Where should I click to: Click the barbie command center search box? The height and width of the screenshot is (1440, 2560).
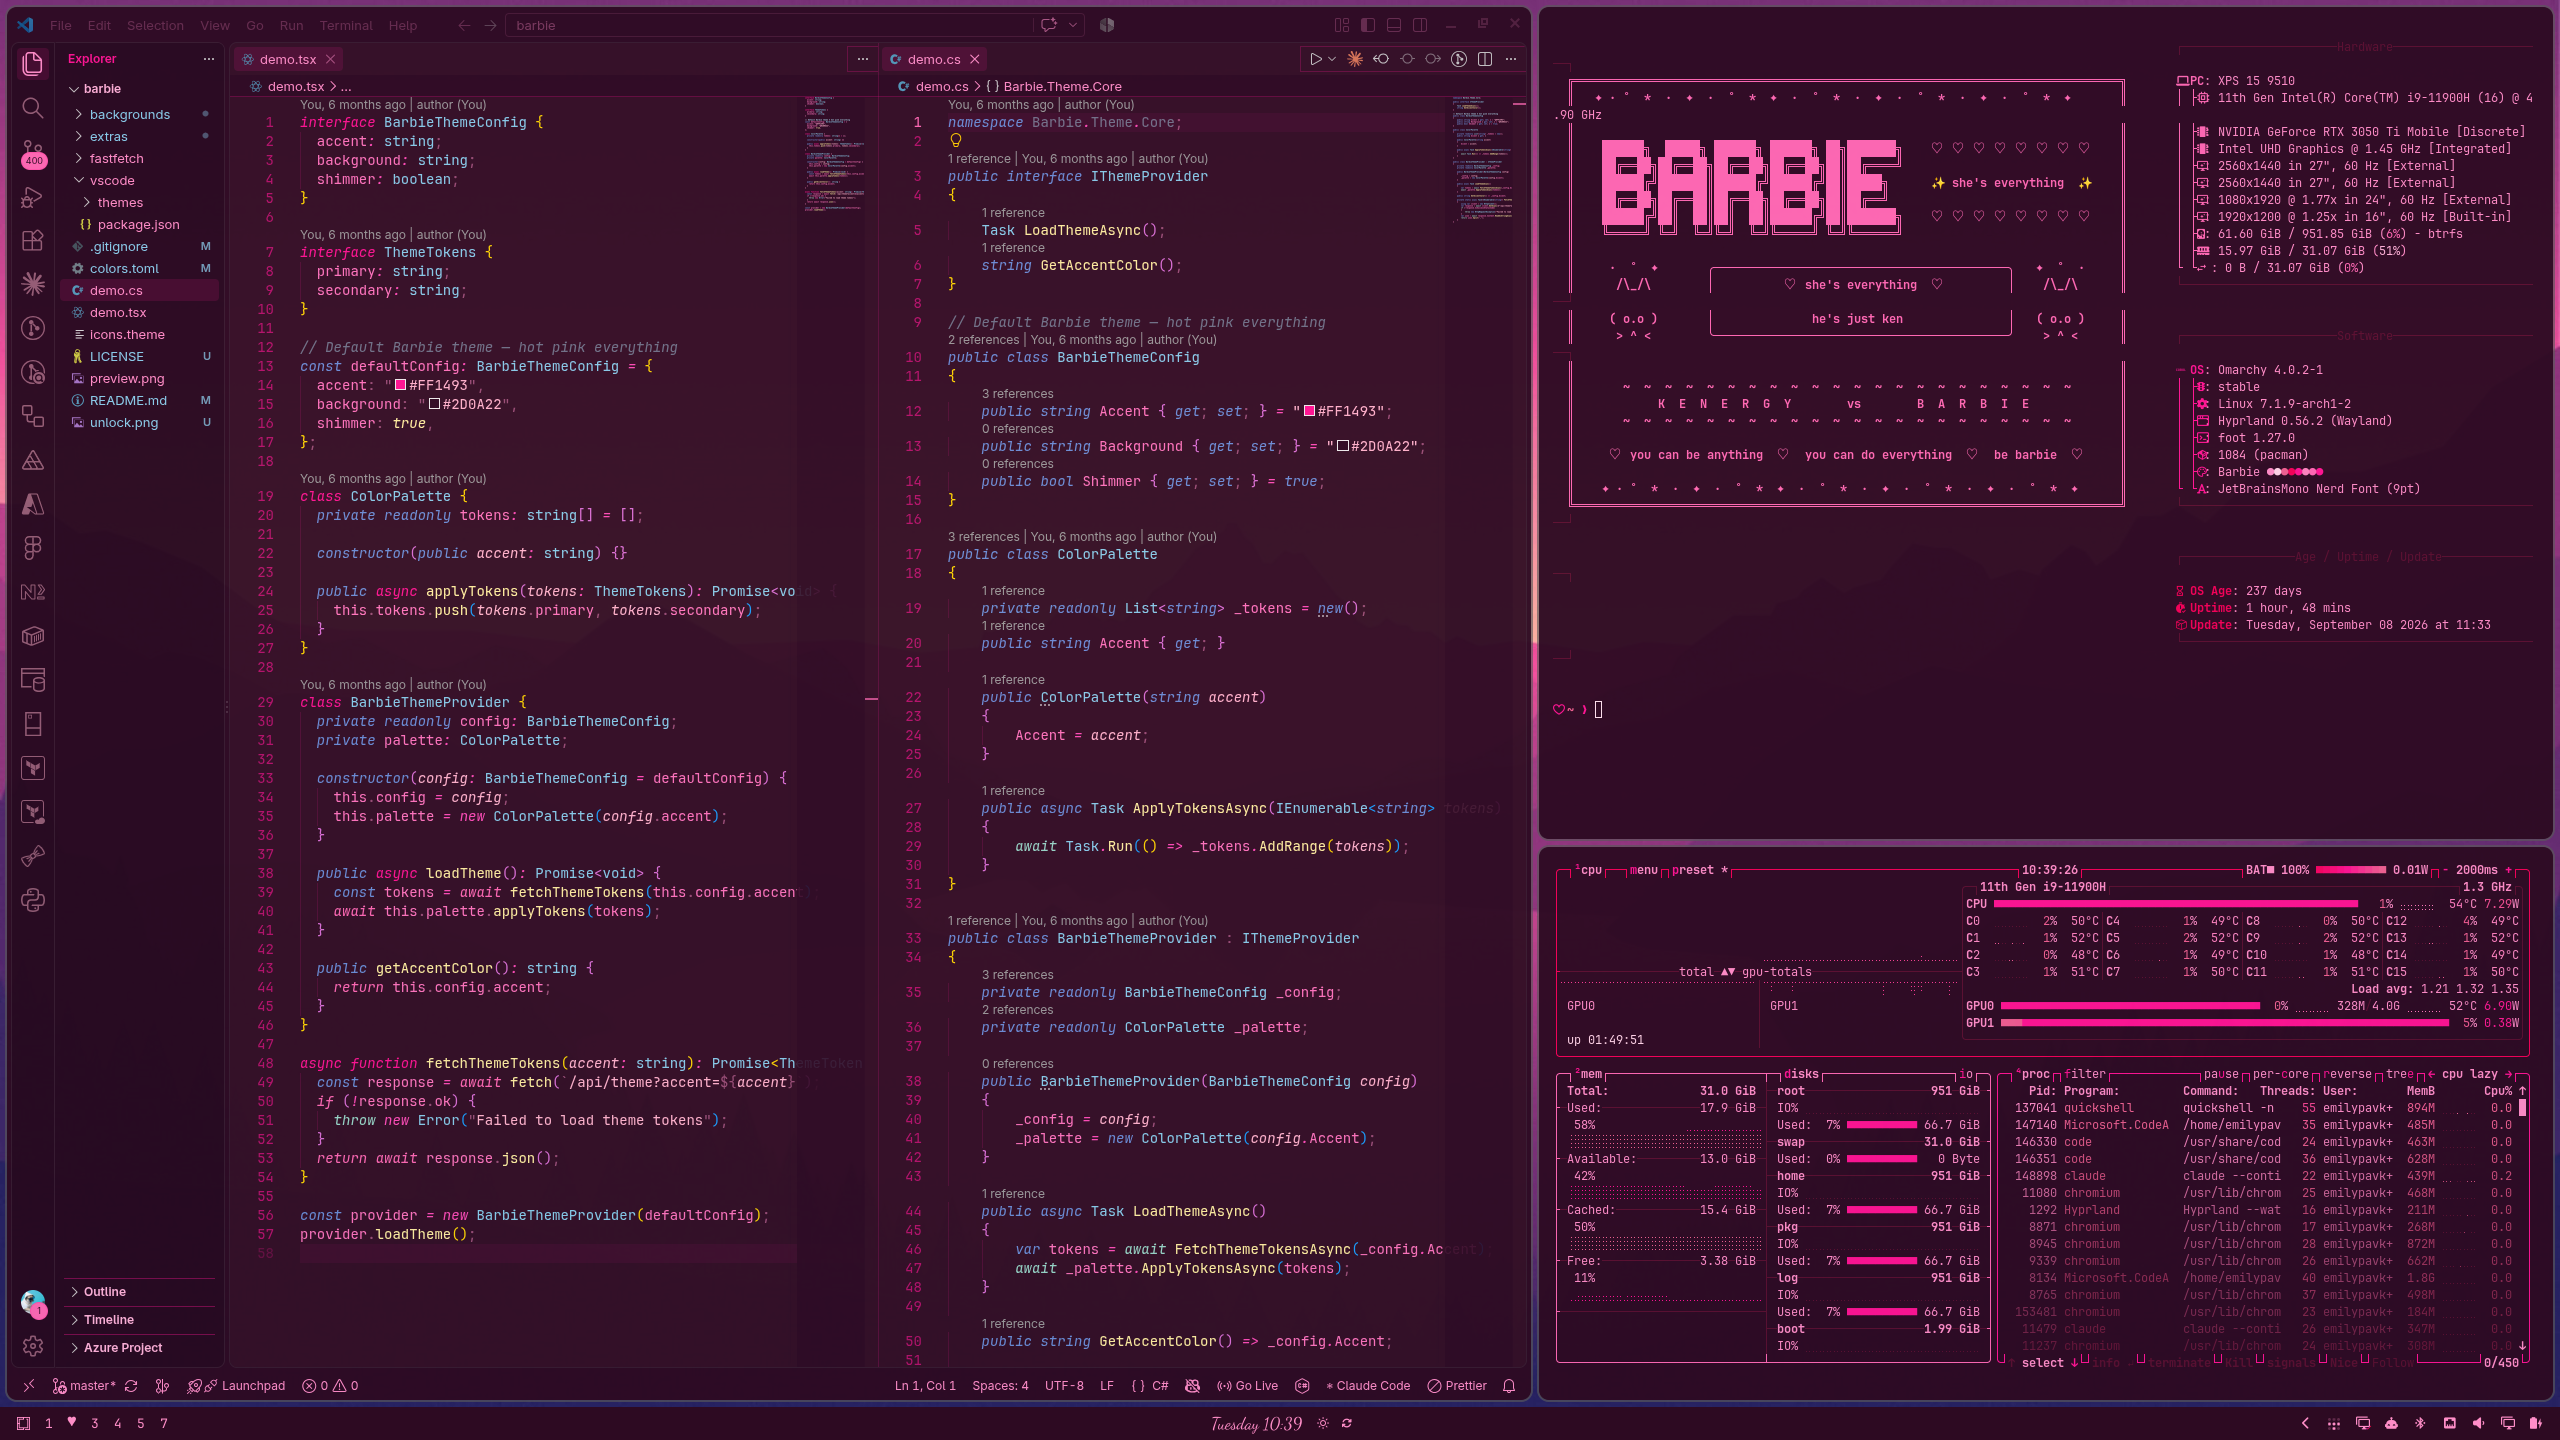coord(769,25)
